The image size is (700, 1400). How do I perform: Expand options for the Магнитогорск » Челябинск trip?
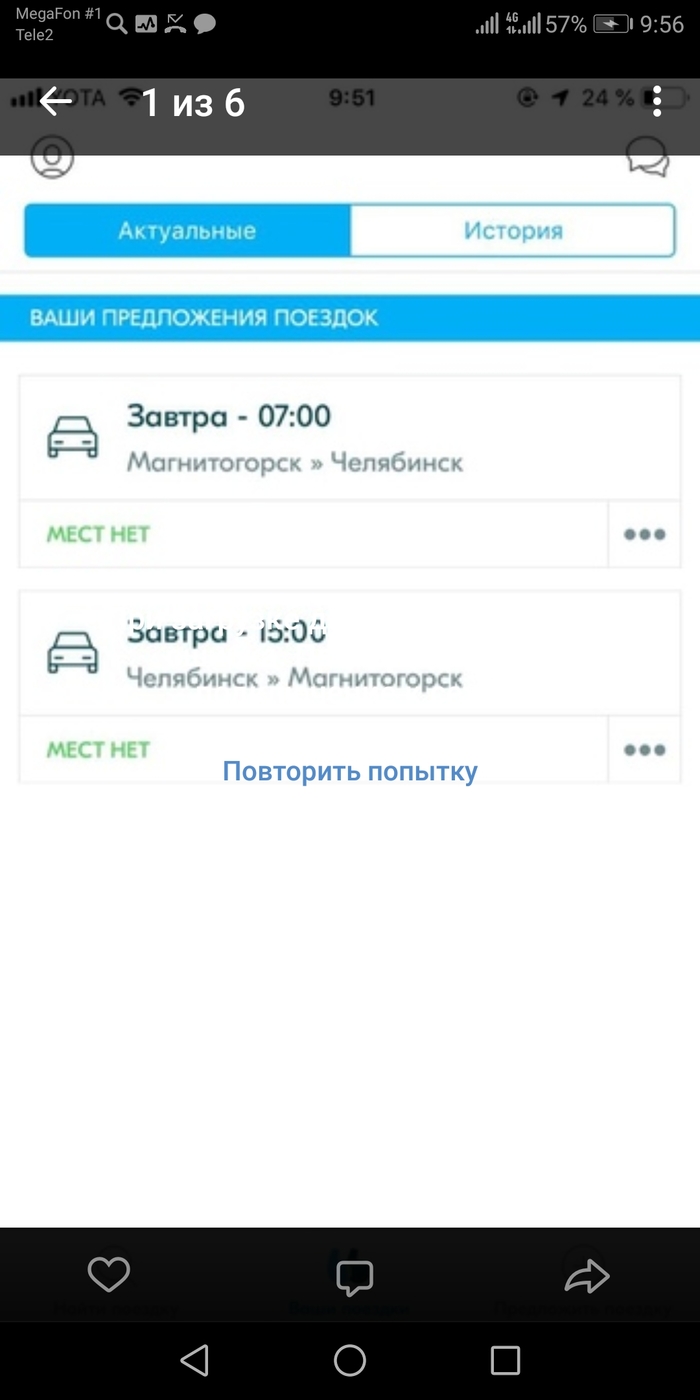coord(644,534)
